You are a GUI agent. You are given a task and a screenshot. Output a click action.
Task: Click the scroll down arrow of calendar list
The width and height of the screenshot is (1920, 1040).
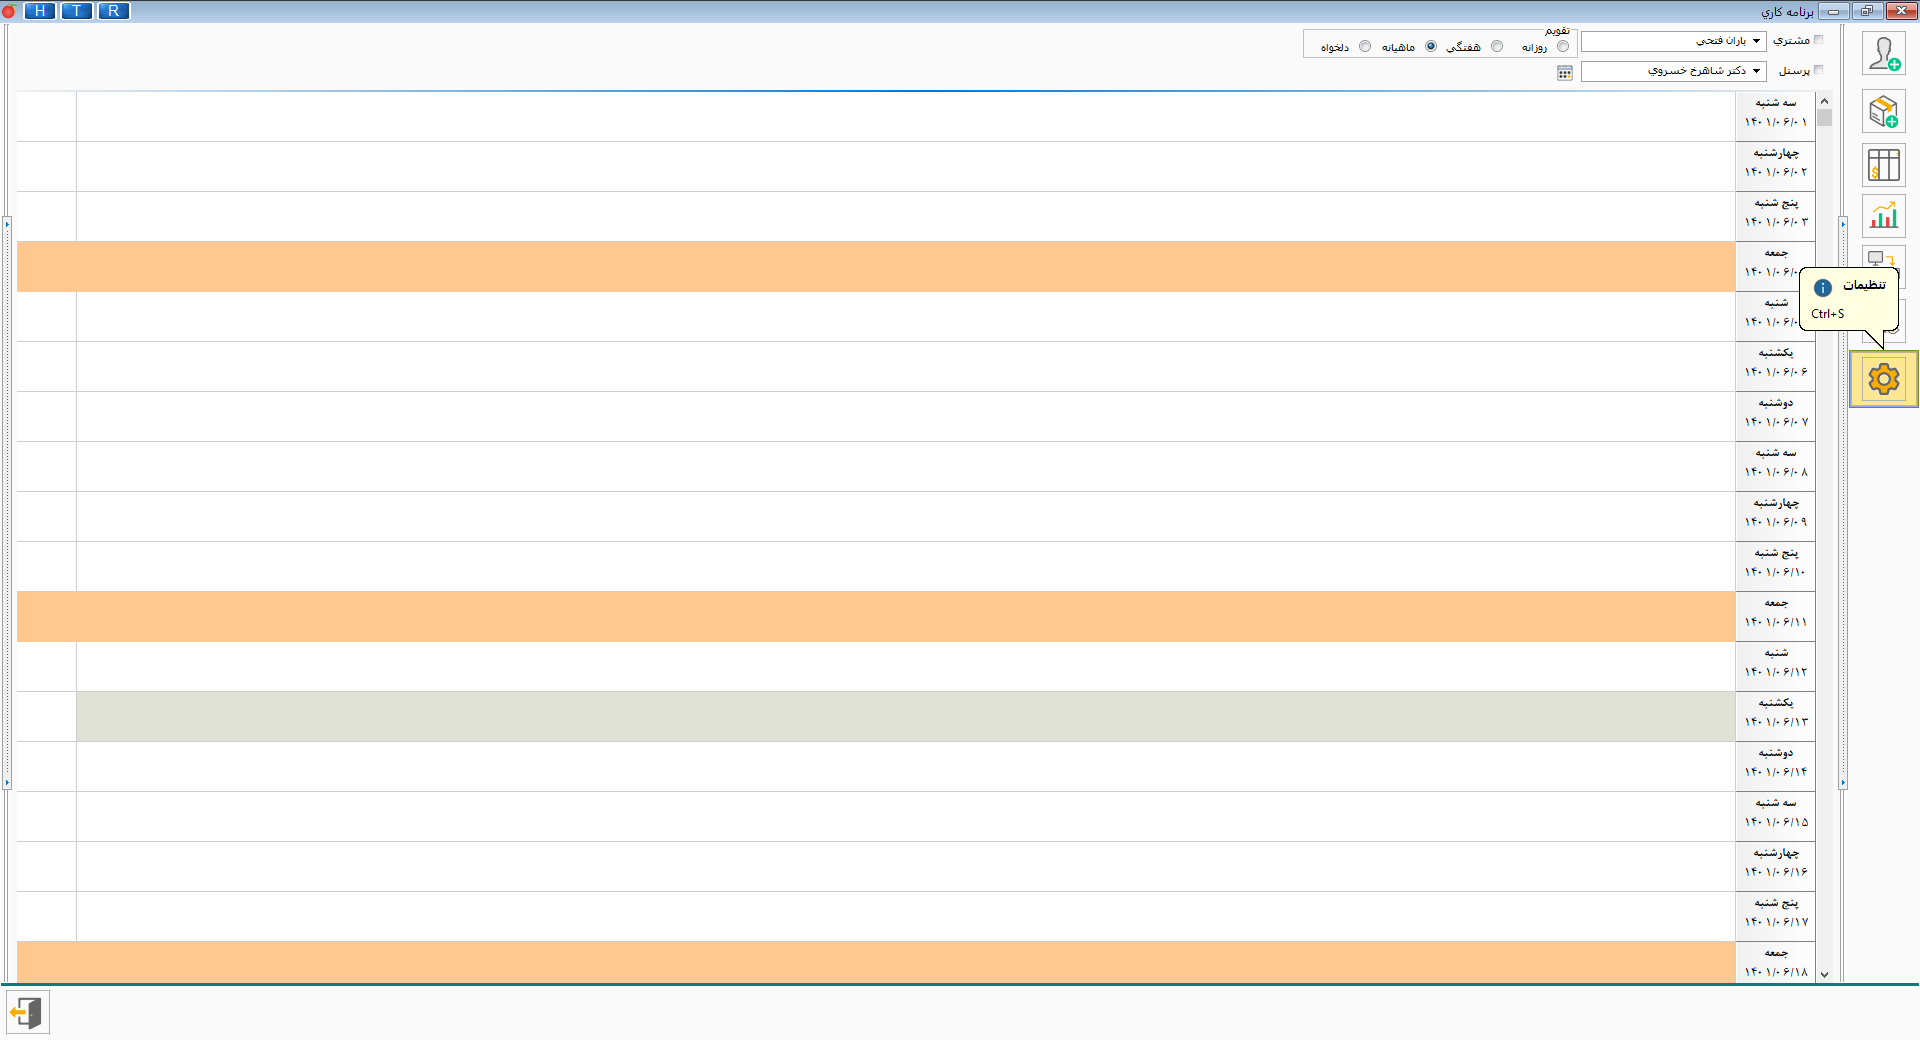(1824, 974)
